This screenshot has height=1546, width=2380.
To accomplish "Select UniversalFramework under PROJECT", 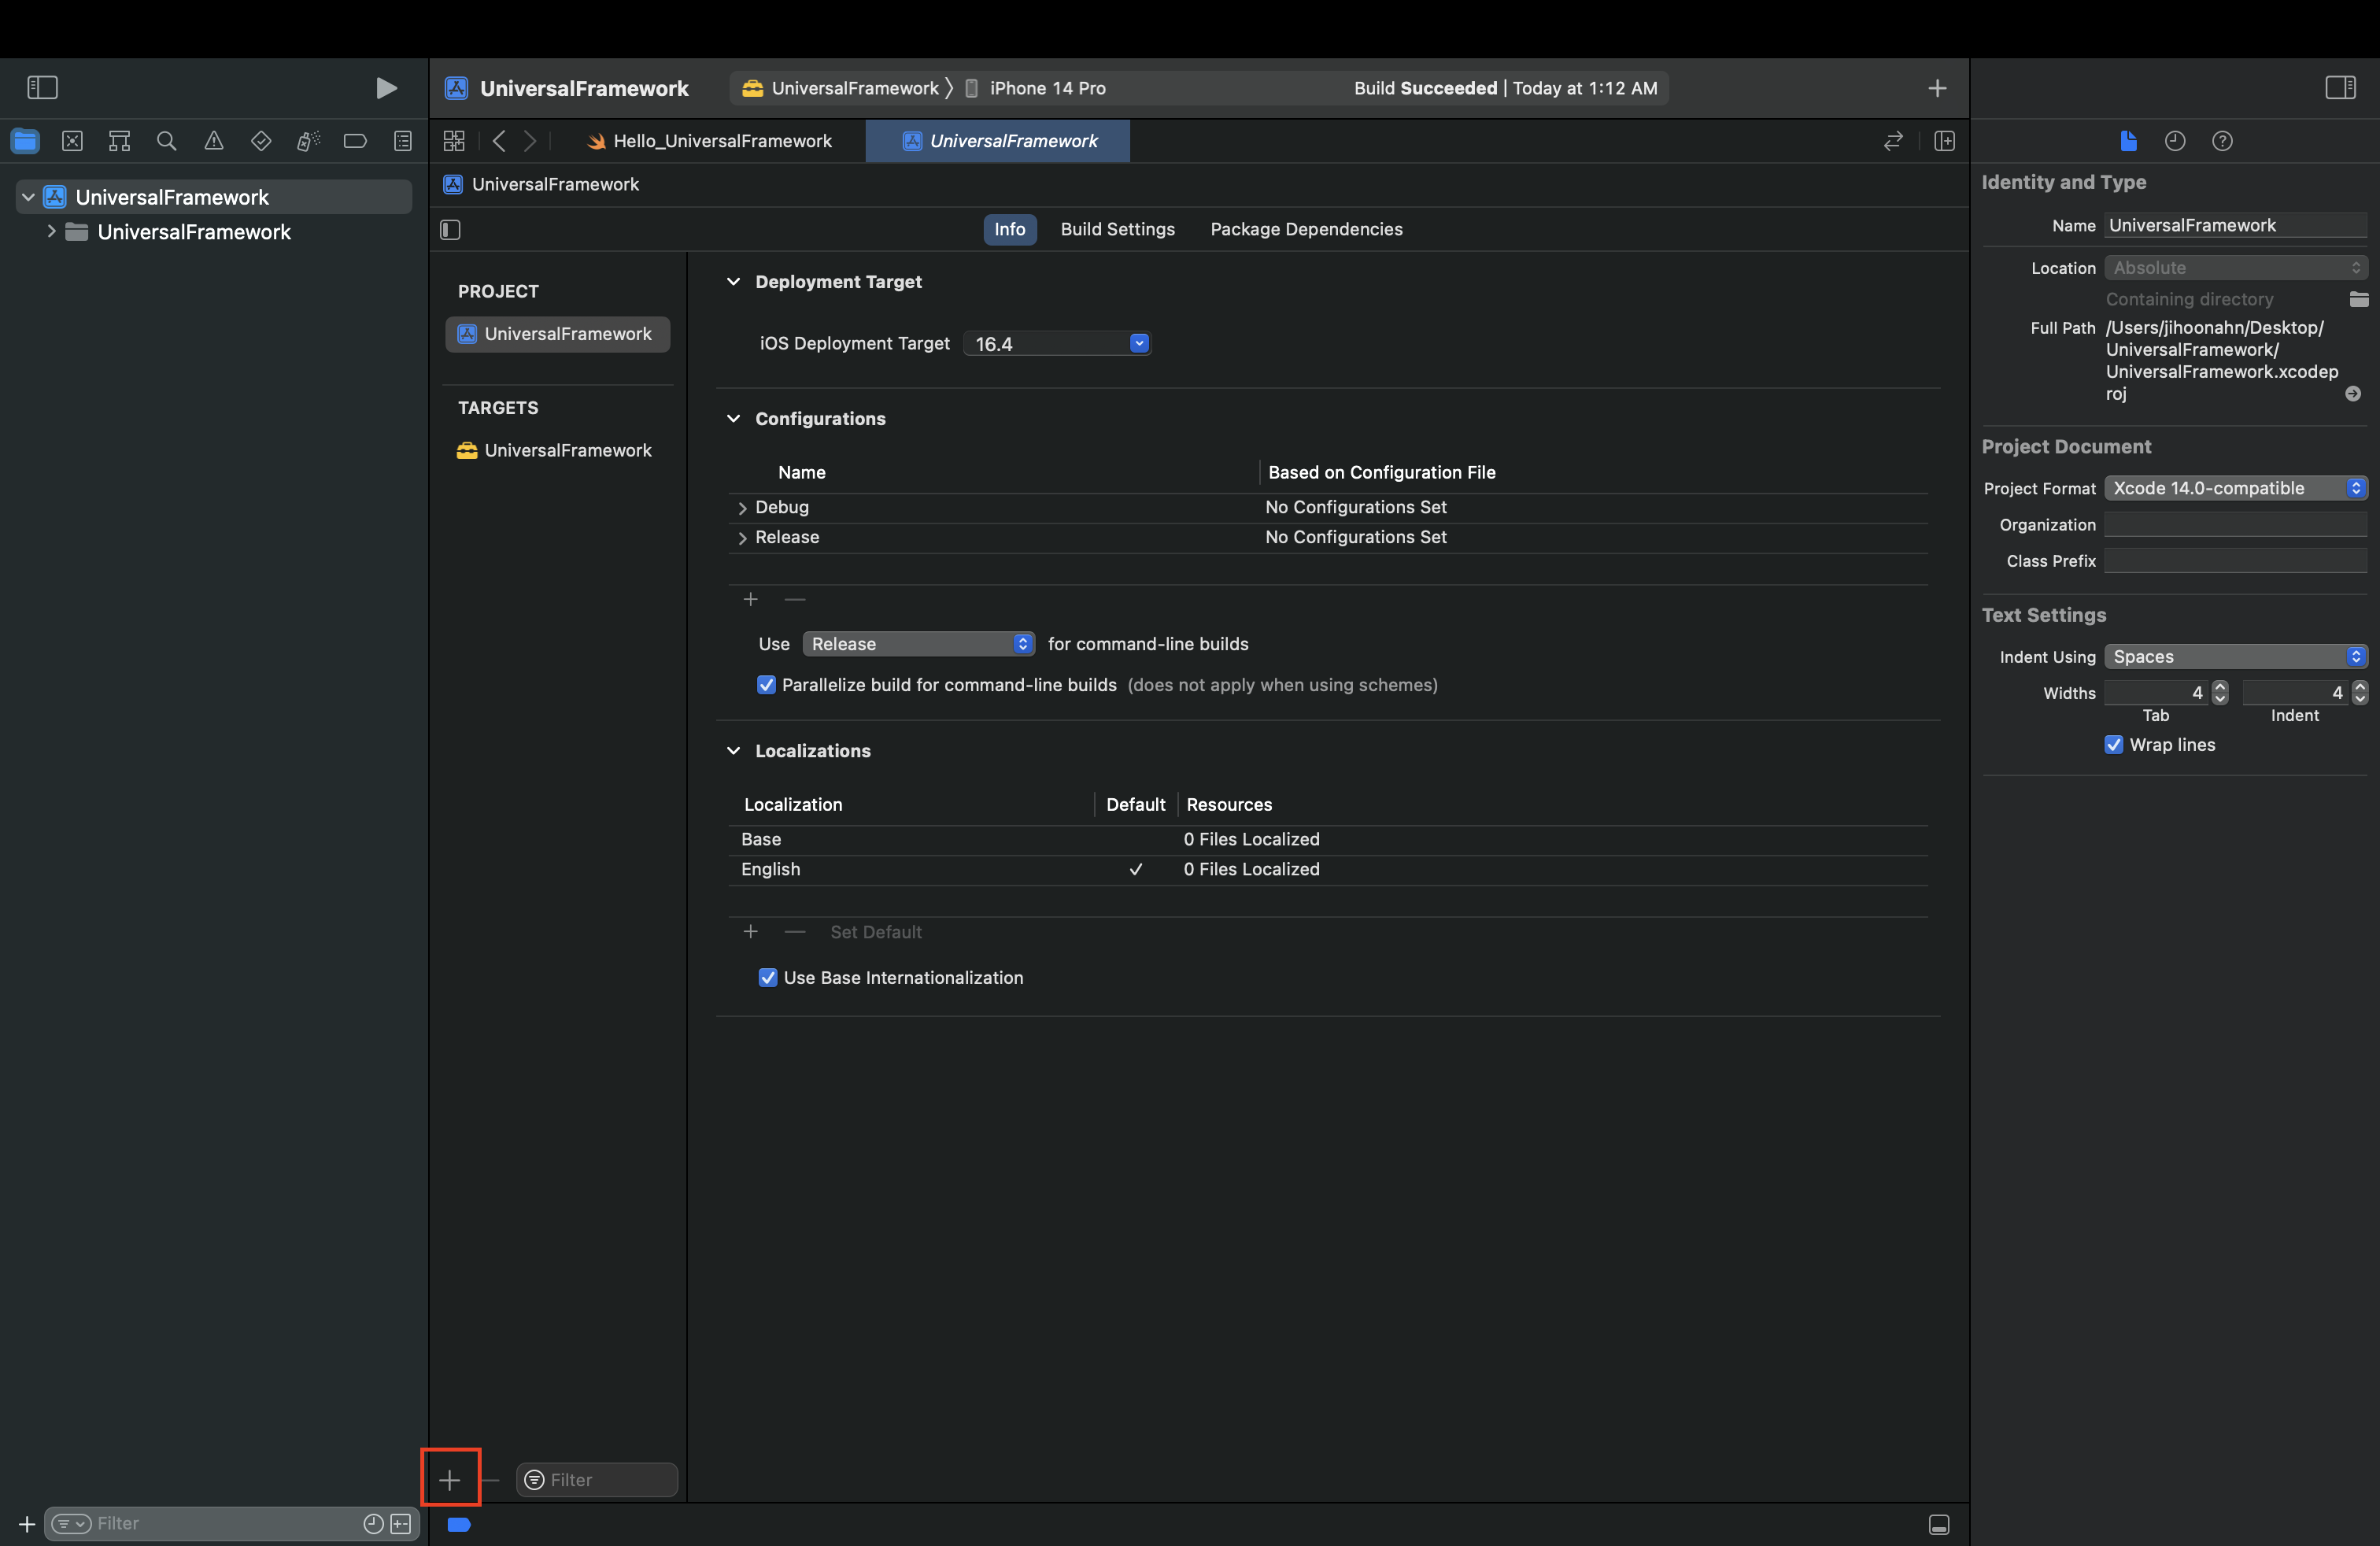I will 557,334.
